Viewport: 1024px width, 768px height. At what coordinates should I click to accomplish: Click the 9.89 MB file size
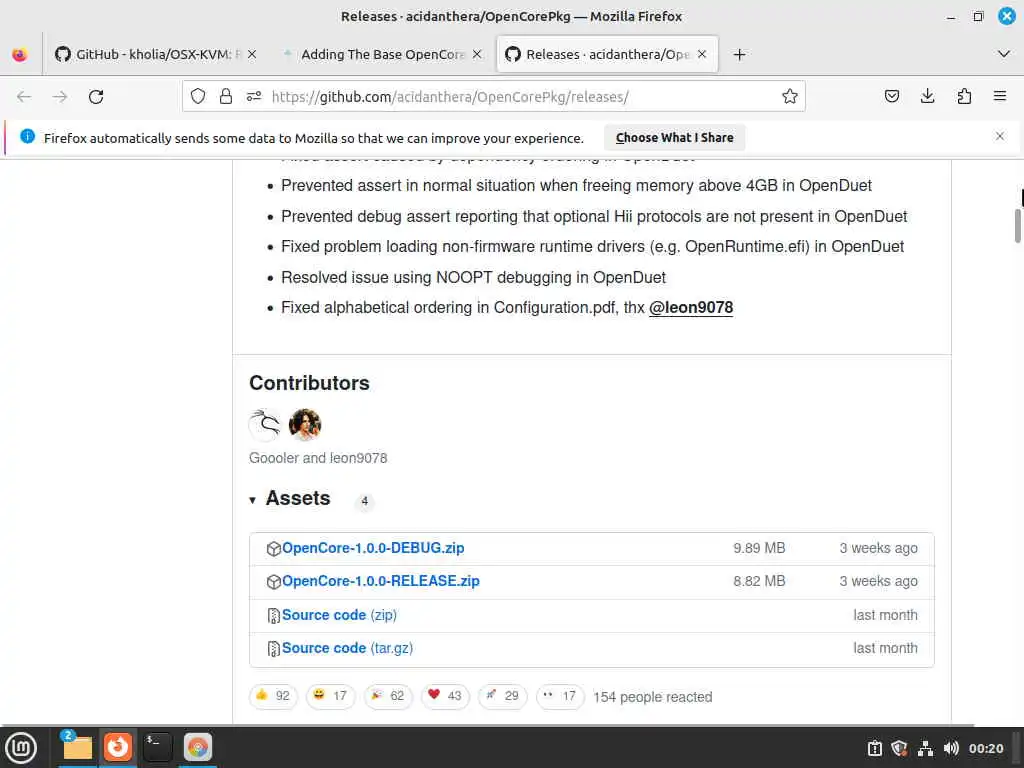759,548
